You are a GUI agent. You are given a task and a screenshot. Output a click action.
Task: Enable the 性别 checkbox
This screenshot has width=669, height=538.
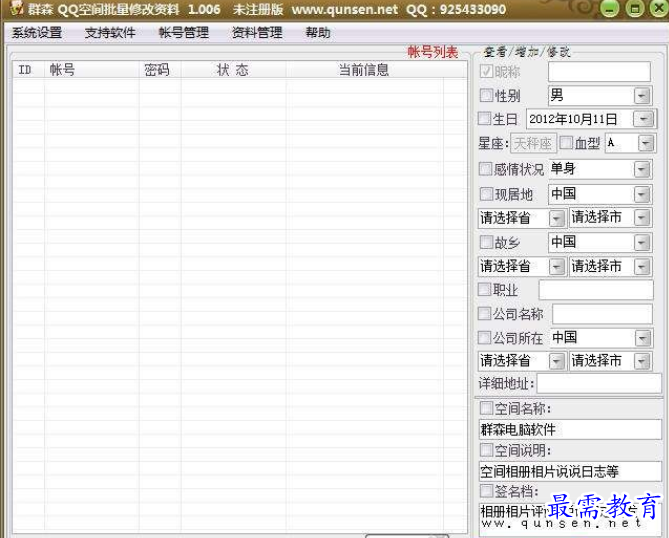(x=486, y=95)
